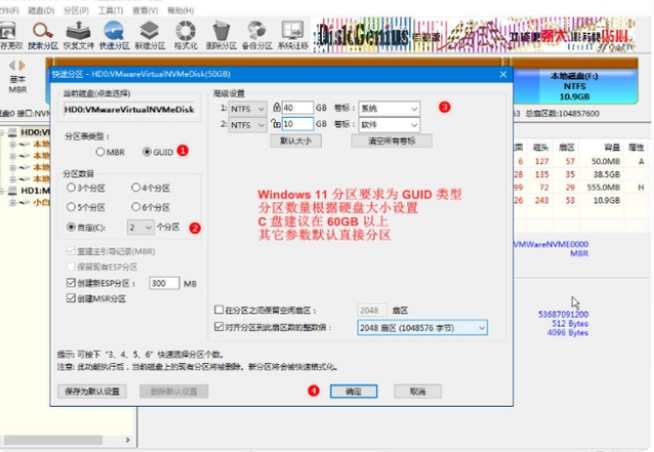
Task: Expand the 2048 扇区 alignment dropdown
Action: pyautogui.click(x=421, y=327)
